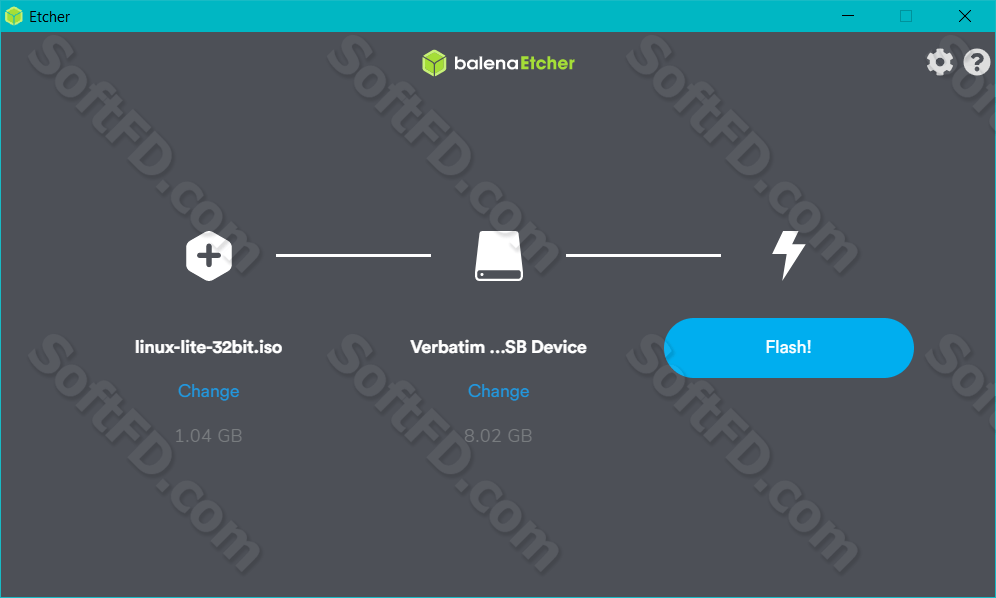Open the settings gear icon
Image resolution: width=996 pixels, height=598 pixels.
pos(939,62)
